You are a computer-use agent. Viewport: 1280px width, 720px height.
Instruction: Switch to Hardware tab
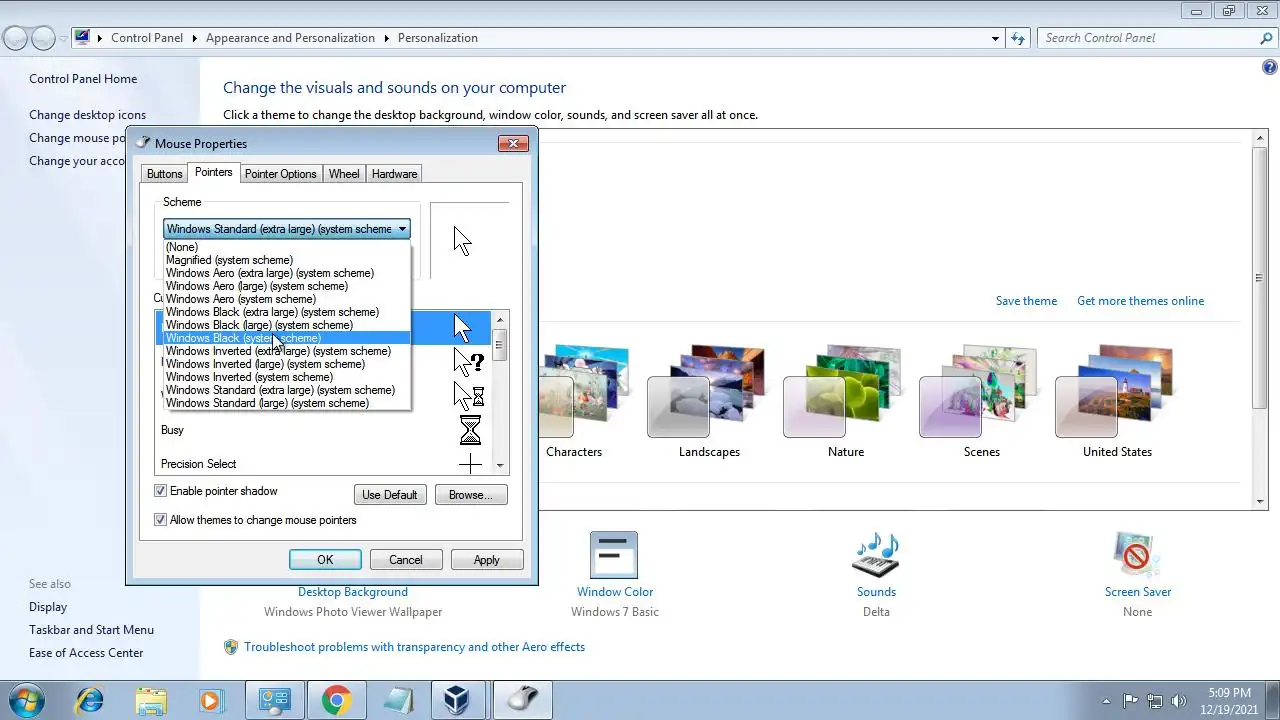tap(395, 174)
